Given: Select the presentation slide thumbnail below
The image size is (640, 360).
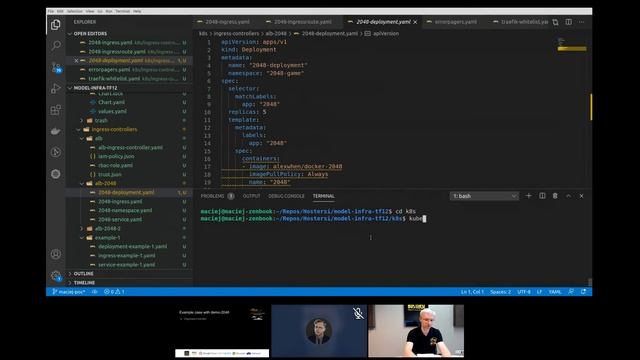Looking at the screenshot, I should pos(222,331).
